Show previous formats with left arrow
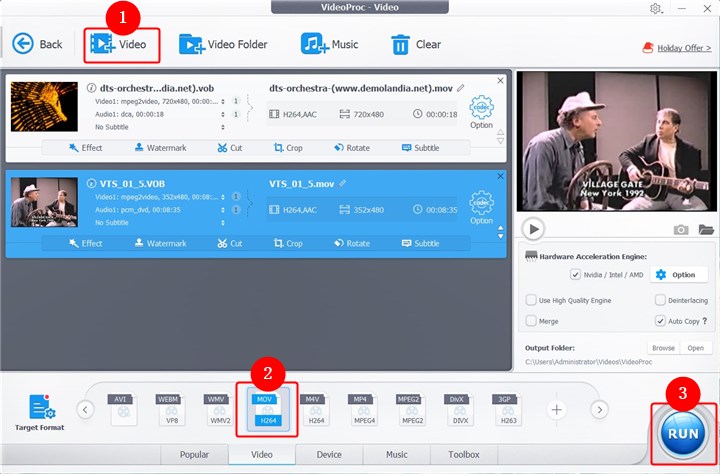This screenshot has height=474, width=720. tap(85, 409)
